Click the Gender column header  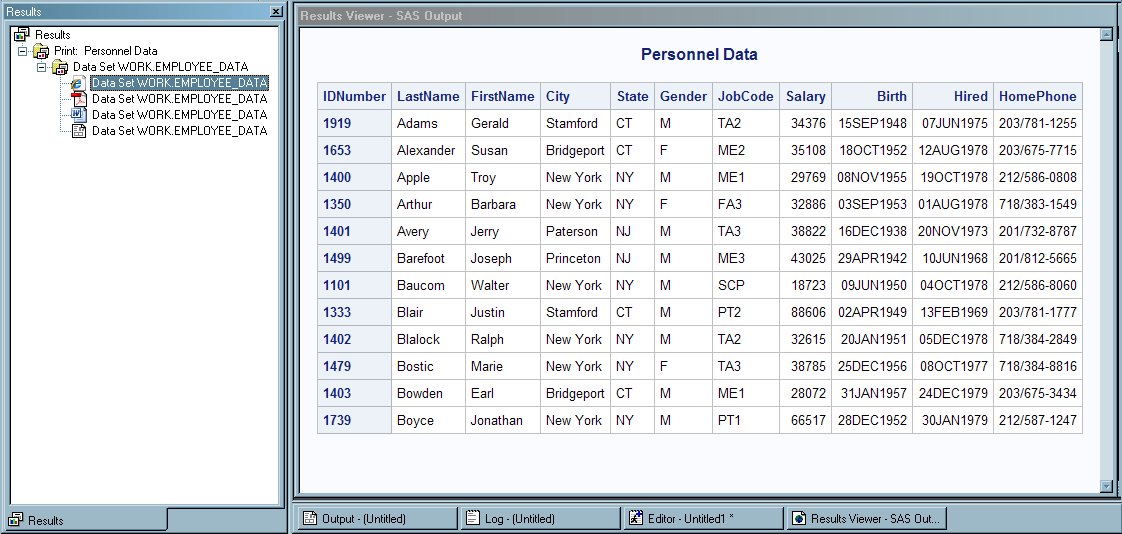pos(683,96)
